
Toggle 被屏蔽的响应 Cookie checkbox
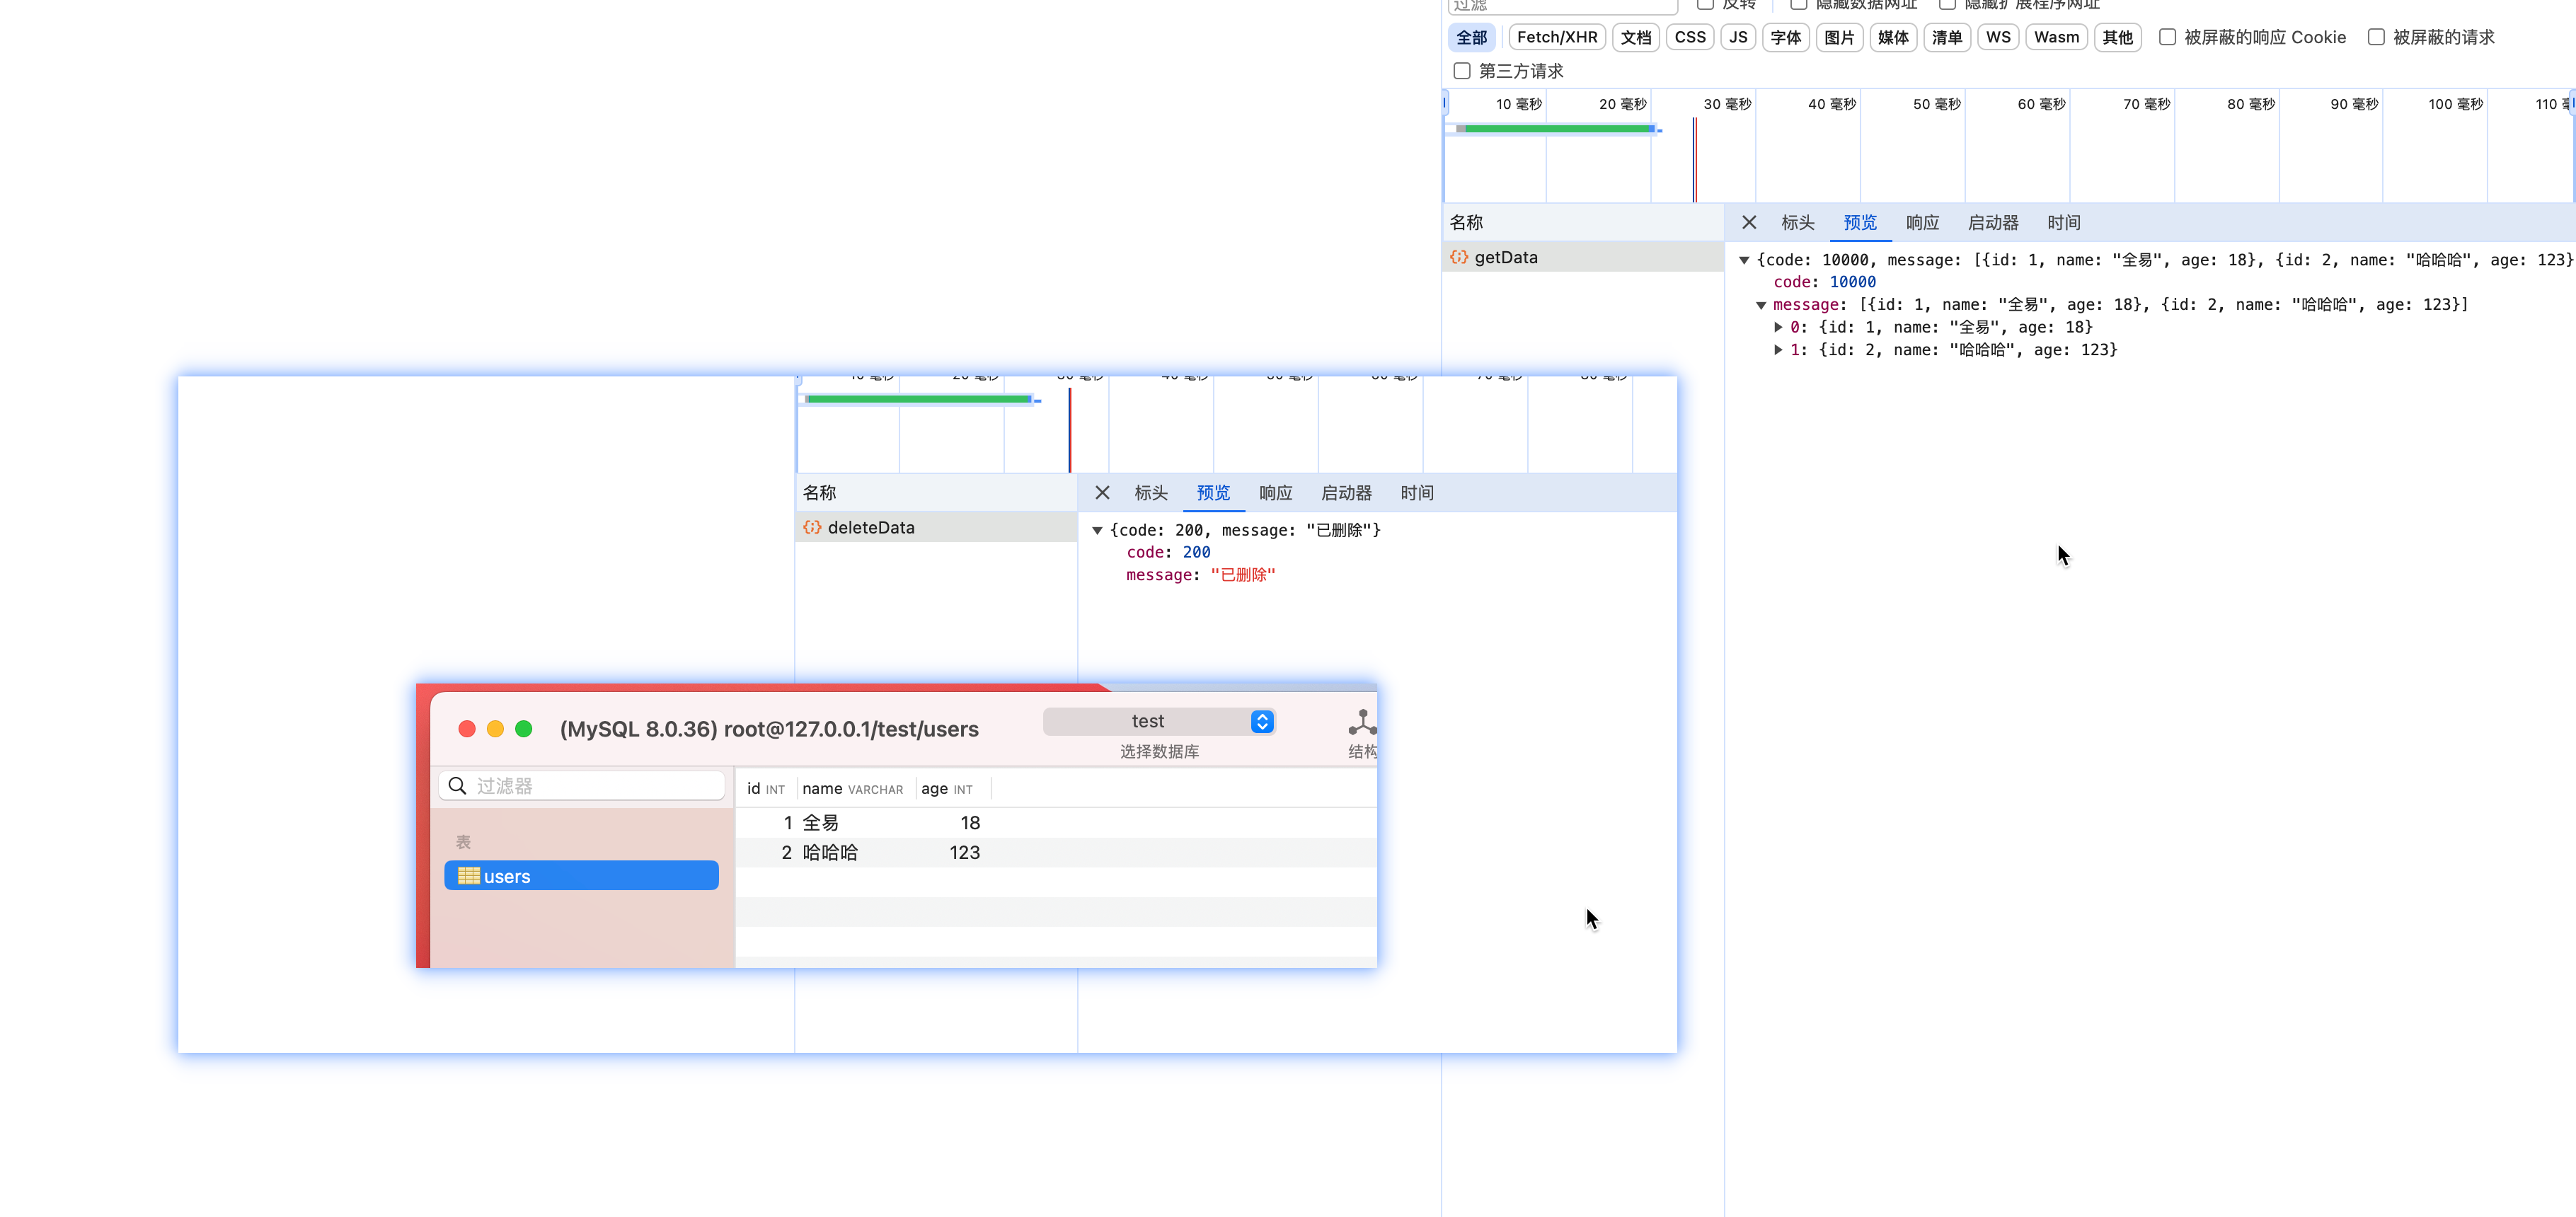pos(2167,37)
